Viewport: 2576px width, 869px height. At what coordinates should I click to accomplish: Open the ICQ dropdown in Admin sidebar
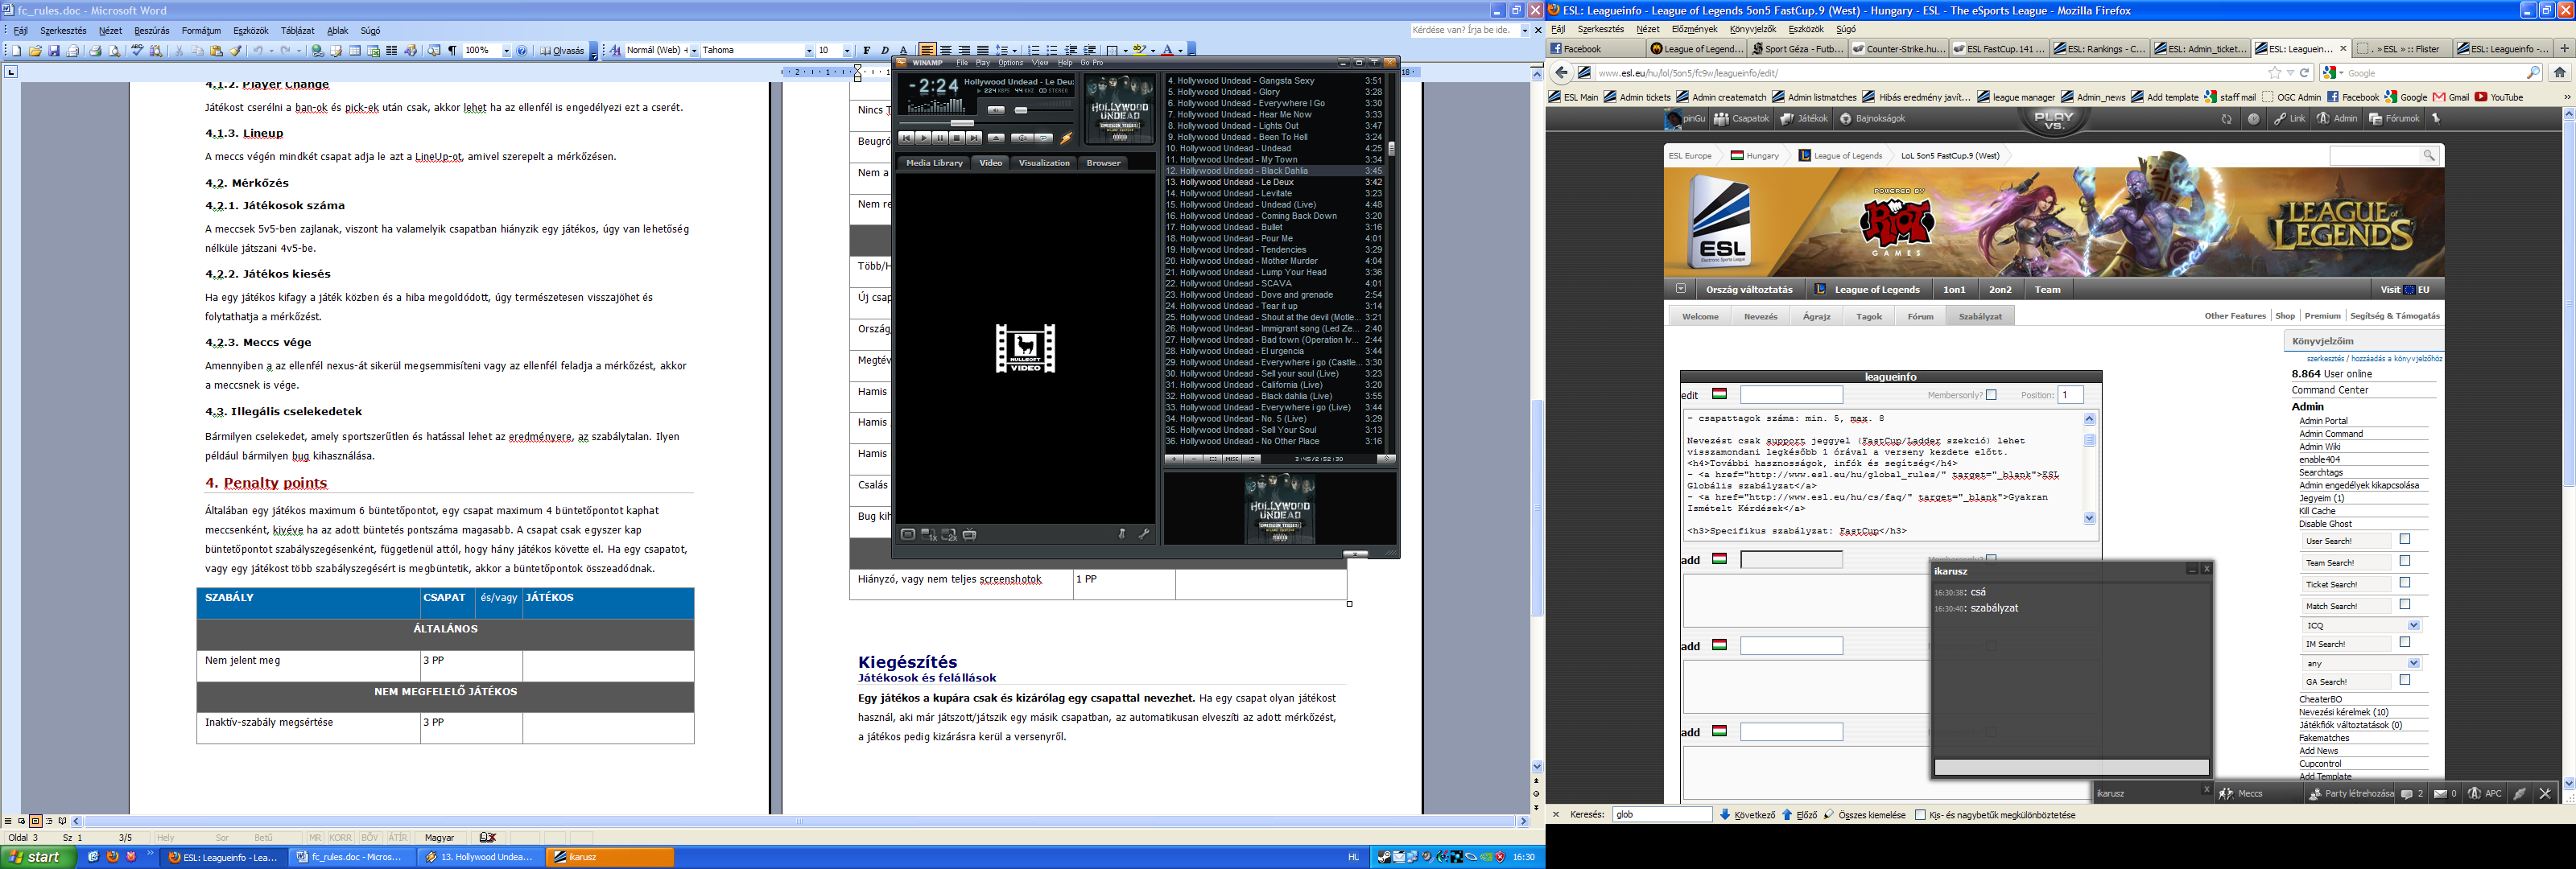[x=2414, y=625]
